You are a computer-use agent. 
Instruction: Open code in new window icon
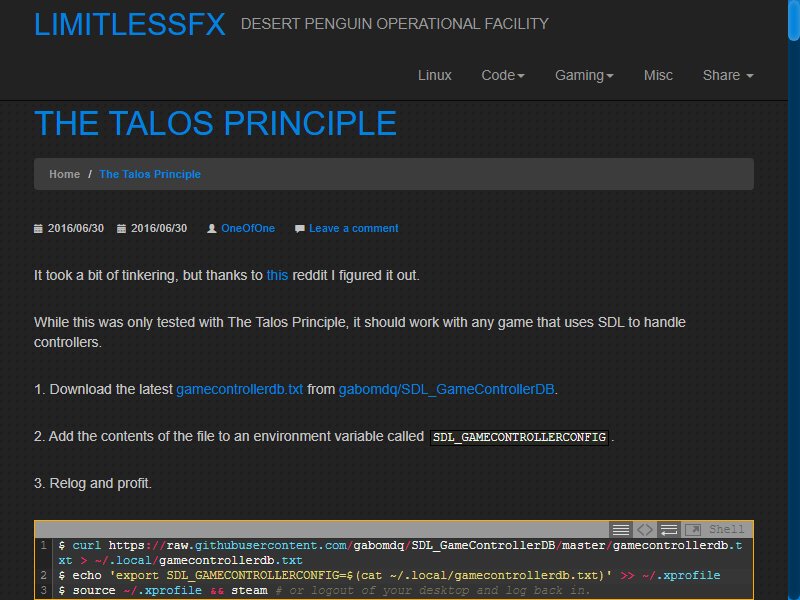click(692, 530)
